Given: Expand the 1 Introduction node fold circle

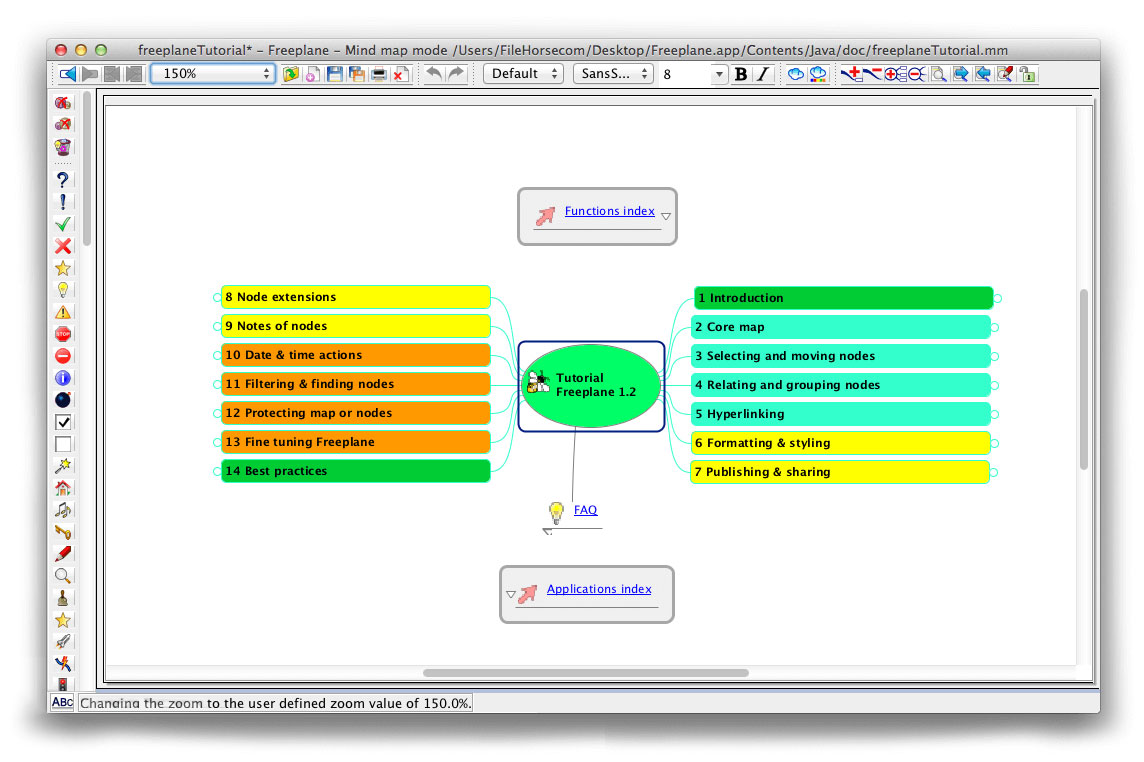Looking at the screenshot, I should click(x=997, y=298).
